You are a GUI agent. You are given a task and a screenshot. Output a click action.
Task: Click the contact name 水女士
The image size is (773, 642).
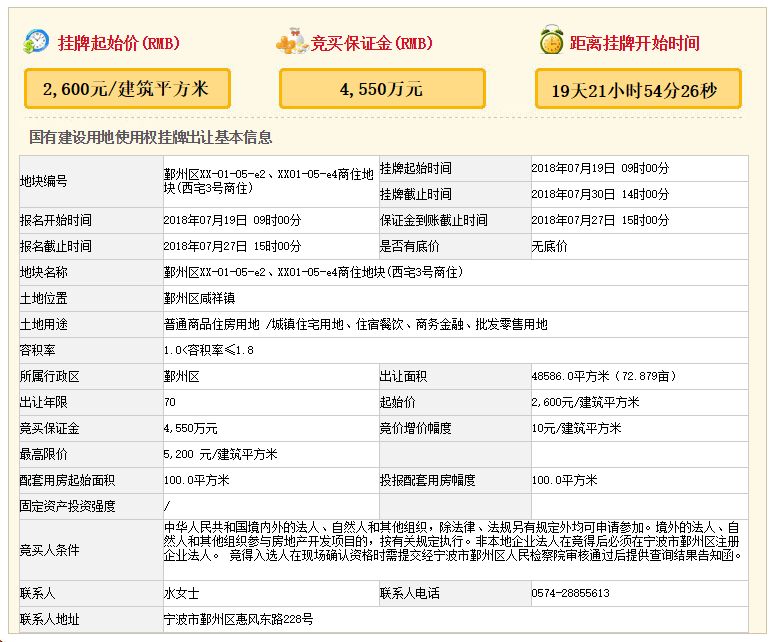point(181,594)
